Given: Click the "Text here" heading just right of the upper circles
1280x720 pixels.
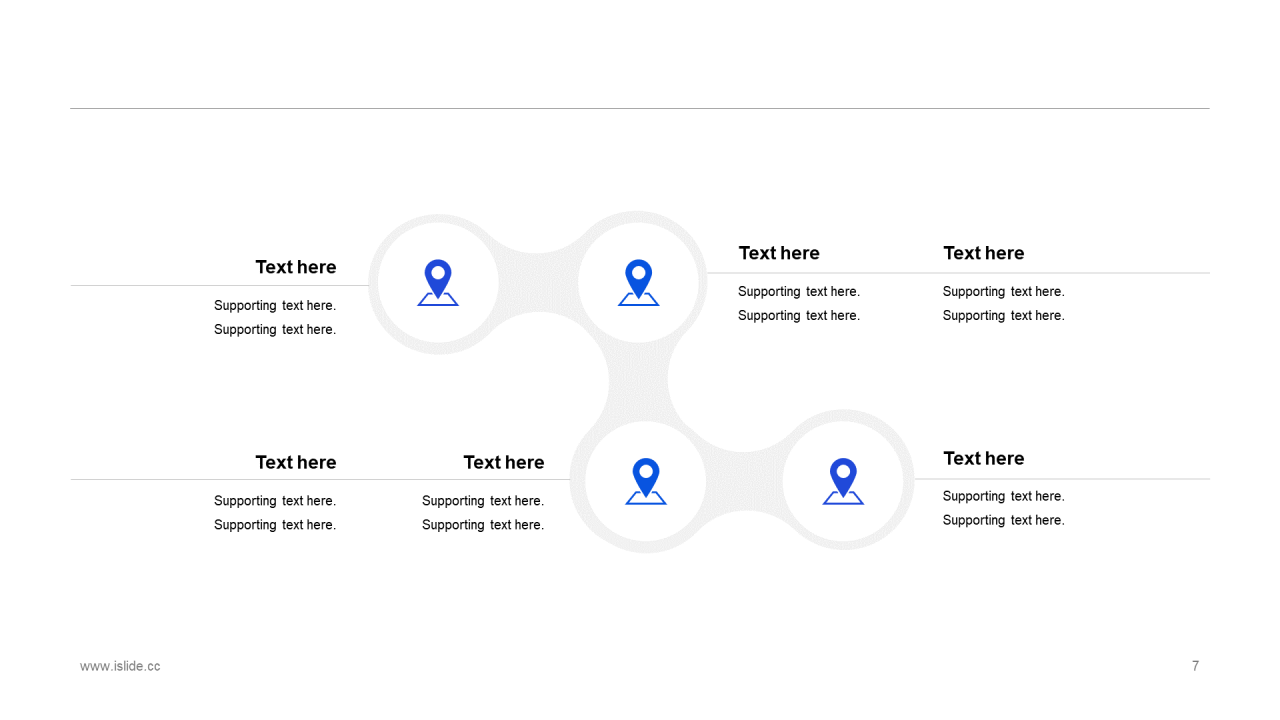Looking at the screenshot, I should point(779,253).
